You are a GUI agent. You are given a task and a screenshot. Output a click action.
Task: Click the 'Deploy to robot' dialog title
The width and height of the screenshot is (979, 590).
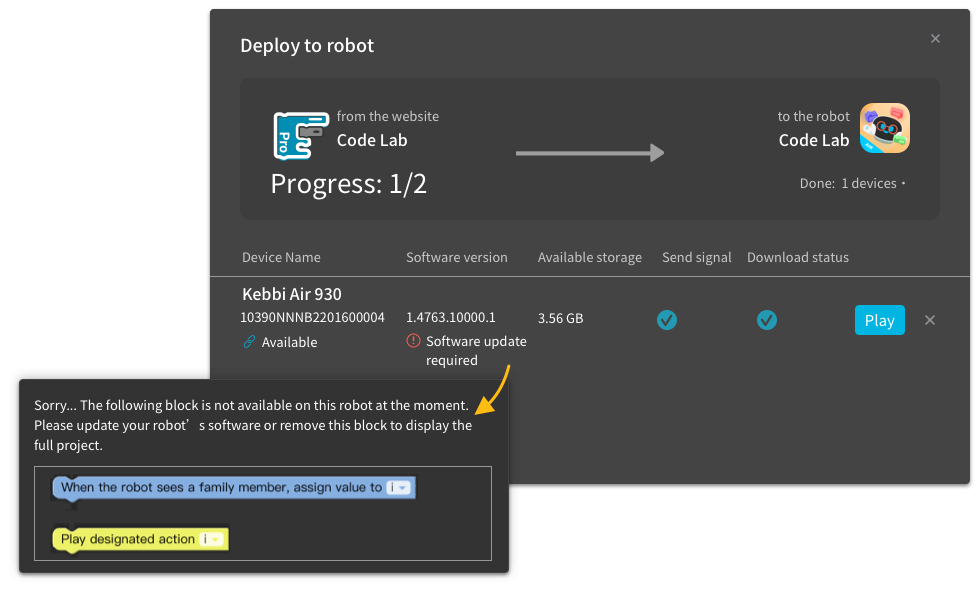tap(307, 46)
